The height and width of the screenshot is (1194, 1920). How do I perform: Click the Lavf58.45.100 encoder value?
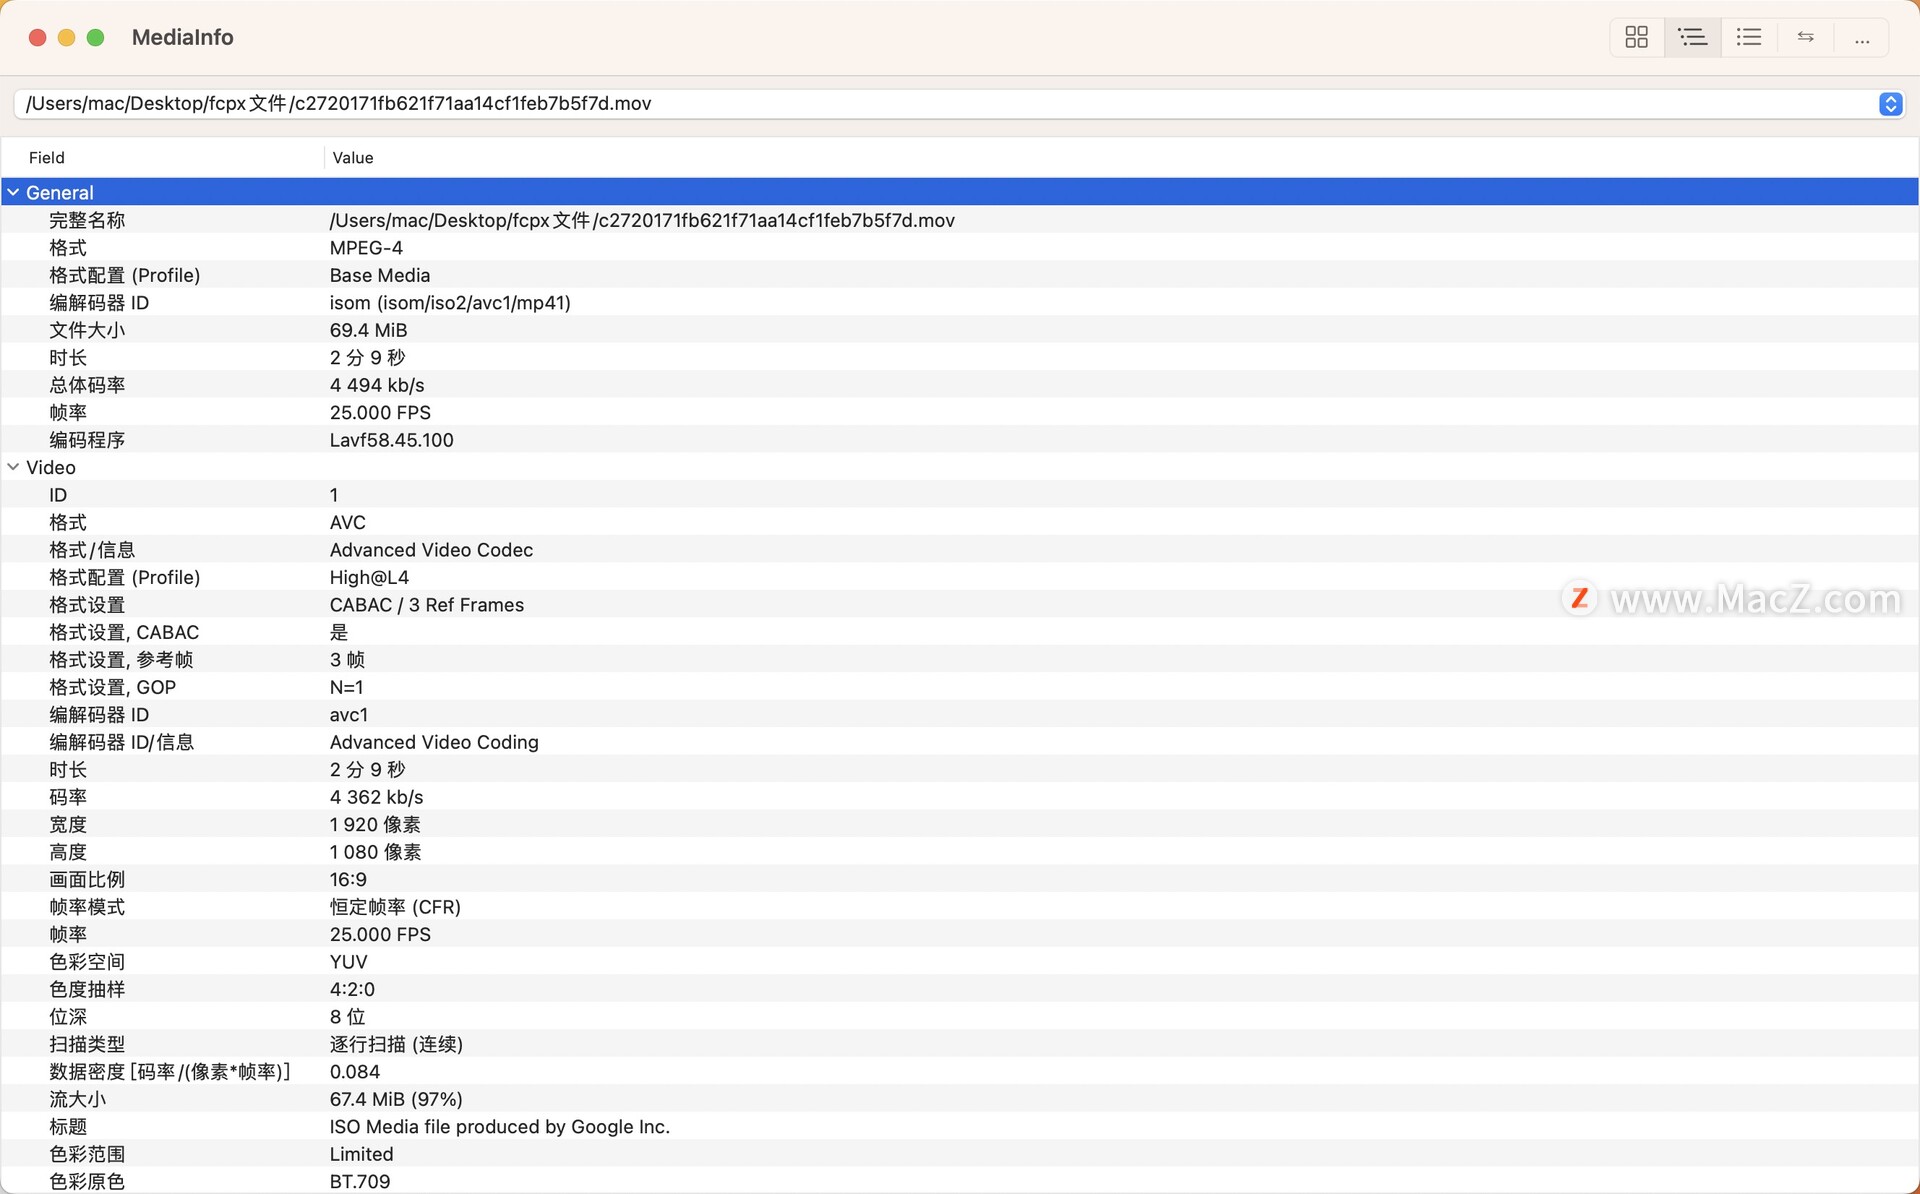(x=392, y=440)
